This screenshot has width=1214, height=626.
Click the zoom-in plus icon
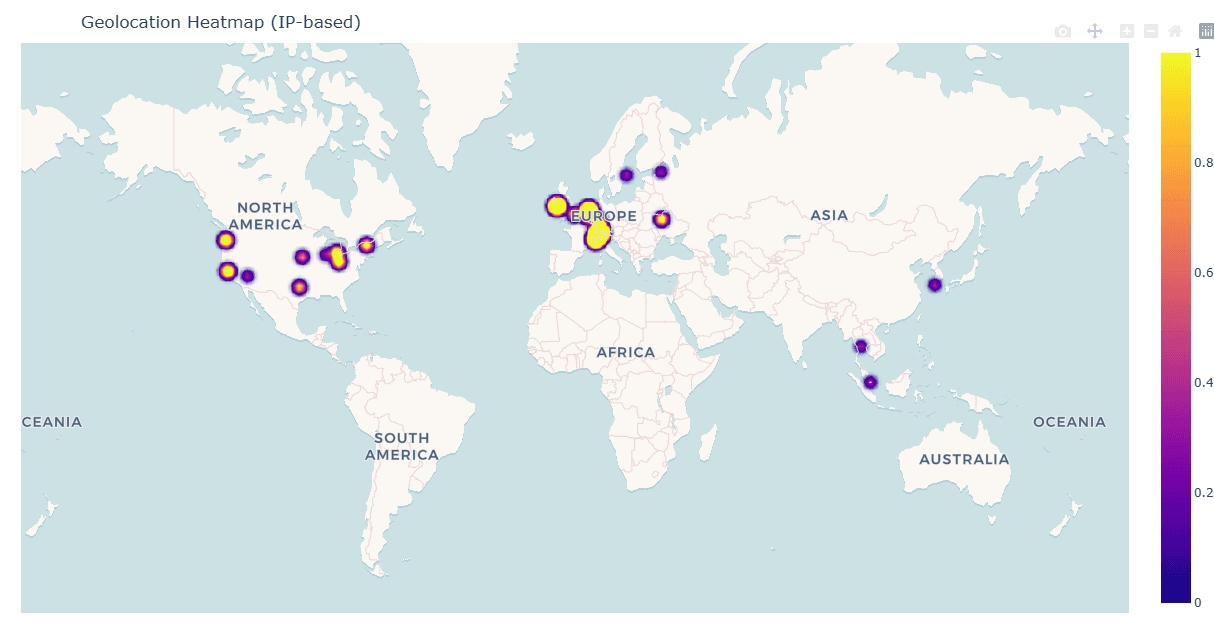click(x=1127, y=31)
